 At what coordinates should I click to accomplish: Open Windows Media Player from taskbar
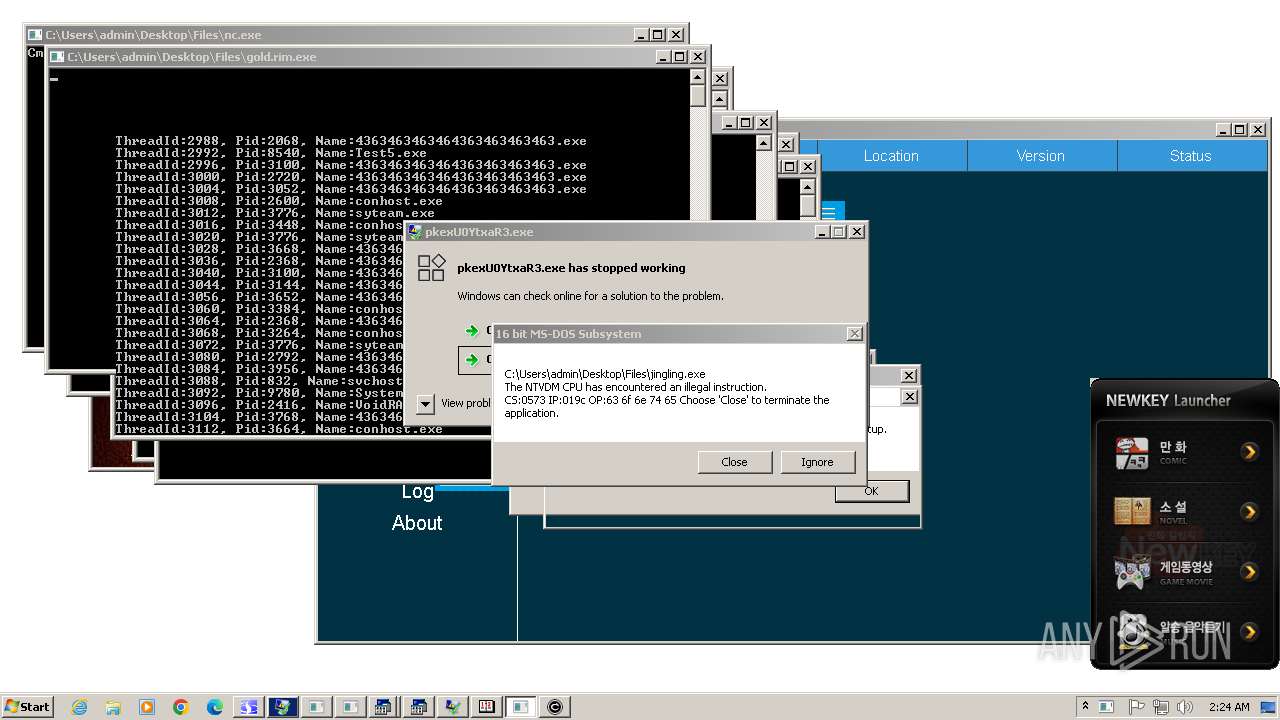tap(147, 707)
